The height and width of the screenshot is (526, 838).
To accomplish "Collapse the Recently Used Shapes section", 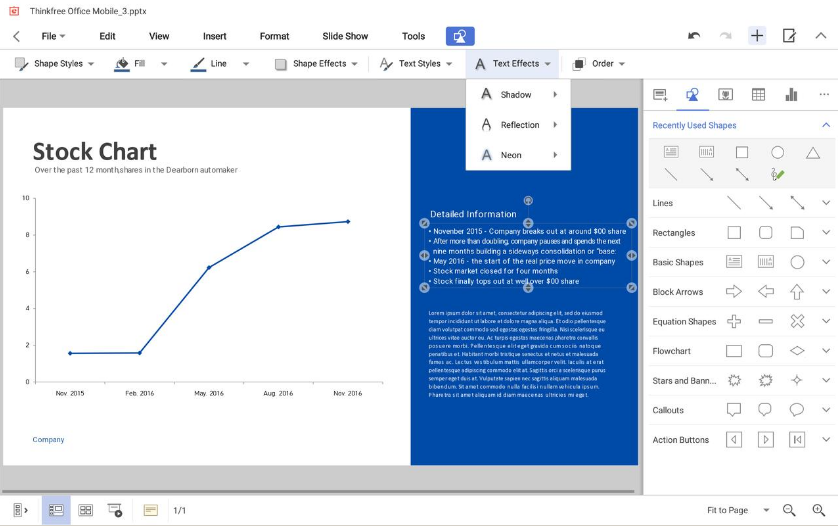I will (x=826, y=125).
